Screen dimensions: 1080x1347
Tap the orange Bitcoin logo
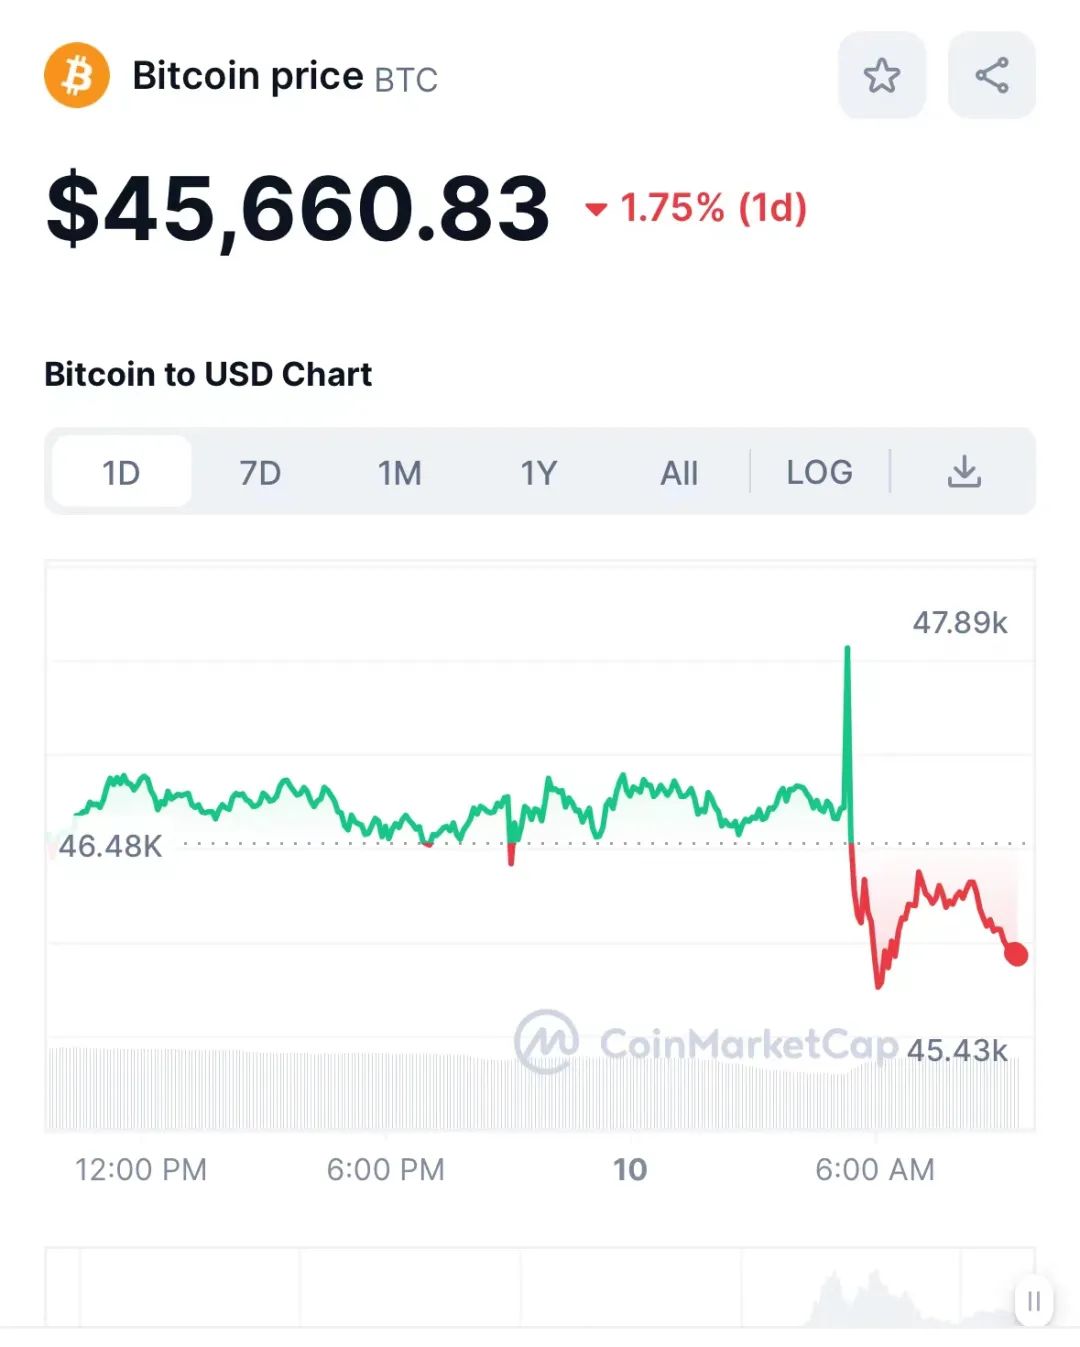(77, 75)
